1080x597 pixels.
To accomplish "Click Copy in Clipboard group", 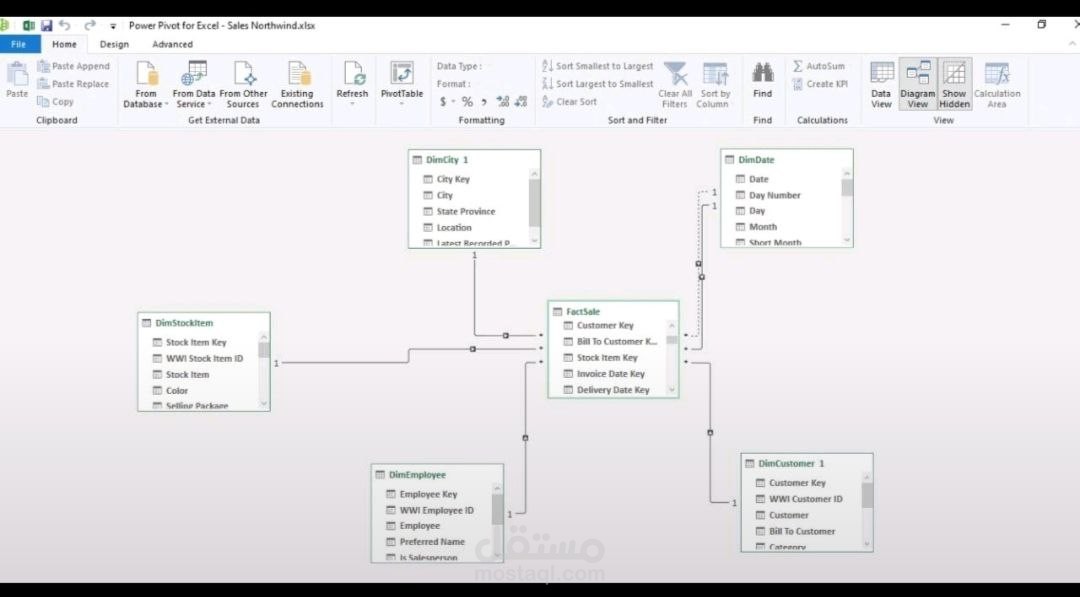I will [x=56, y=101].
